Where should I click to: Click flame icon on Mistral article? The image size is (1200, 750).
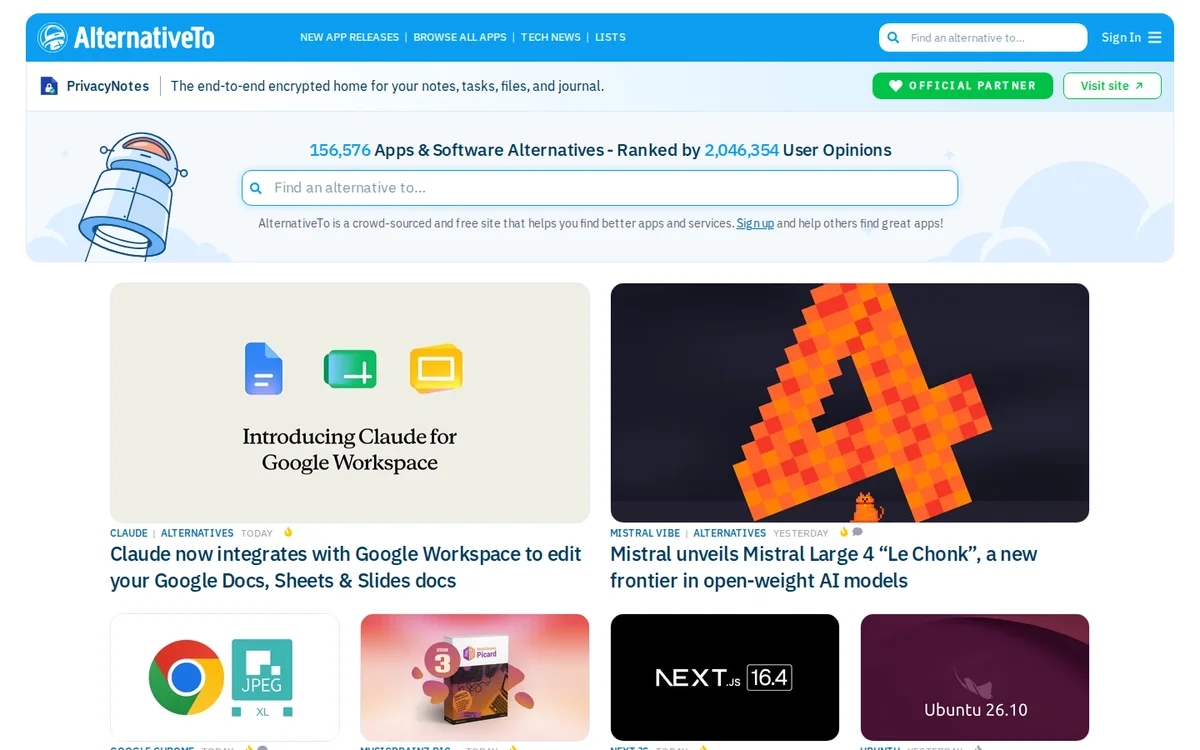(x=844, y=532)
